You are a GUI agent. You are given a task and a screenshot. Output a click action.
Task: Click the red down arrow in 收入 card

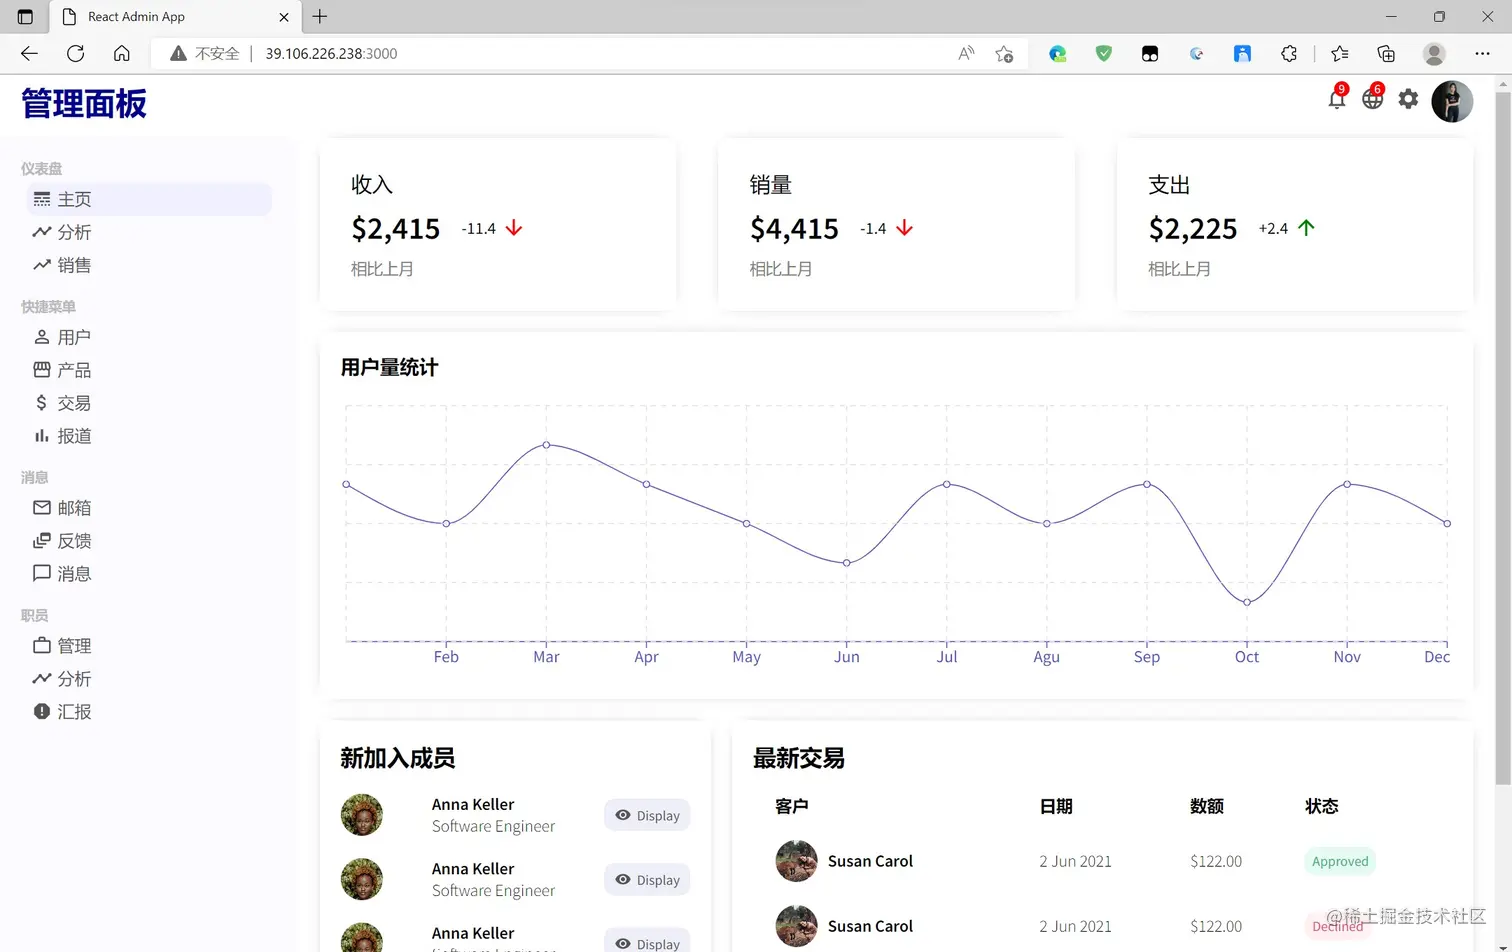tap(514, 228)
